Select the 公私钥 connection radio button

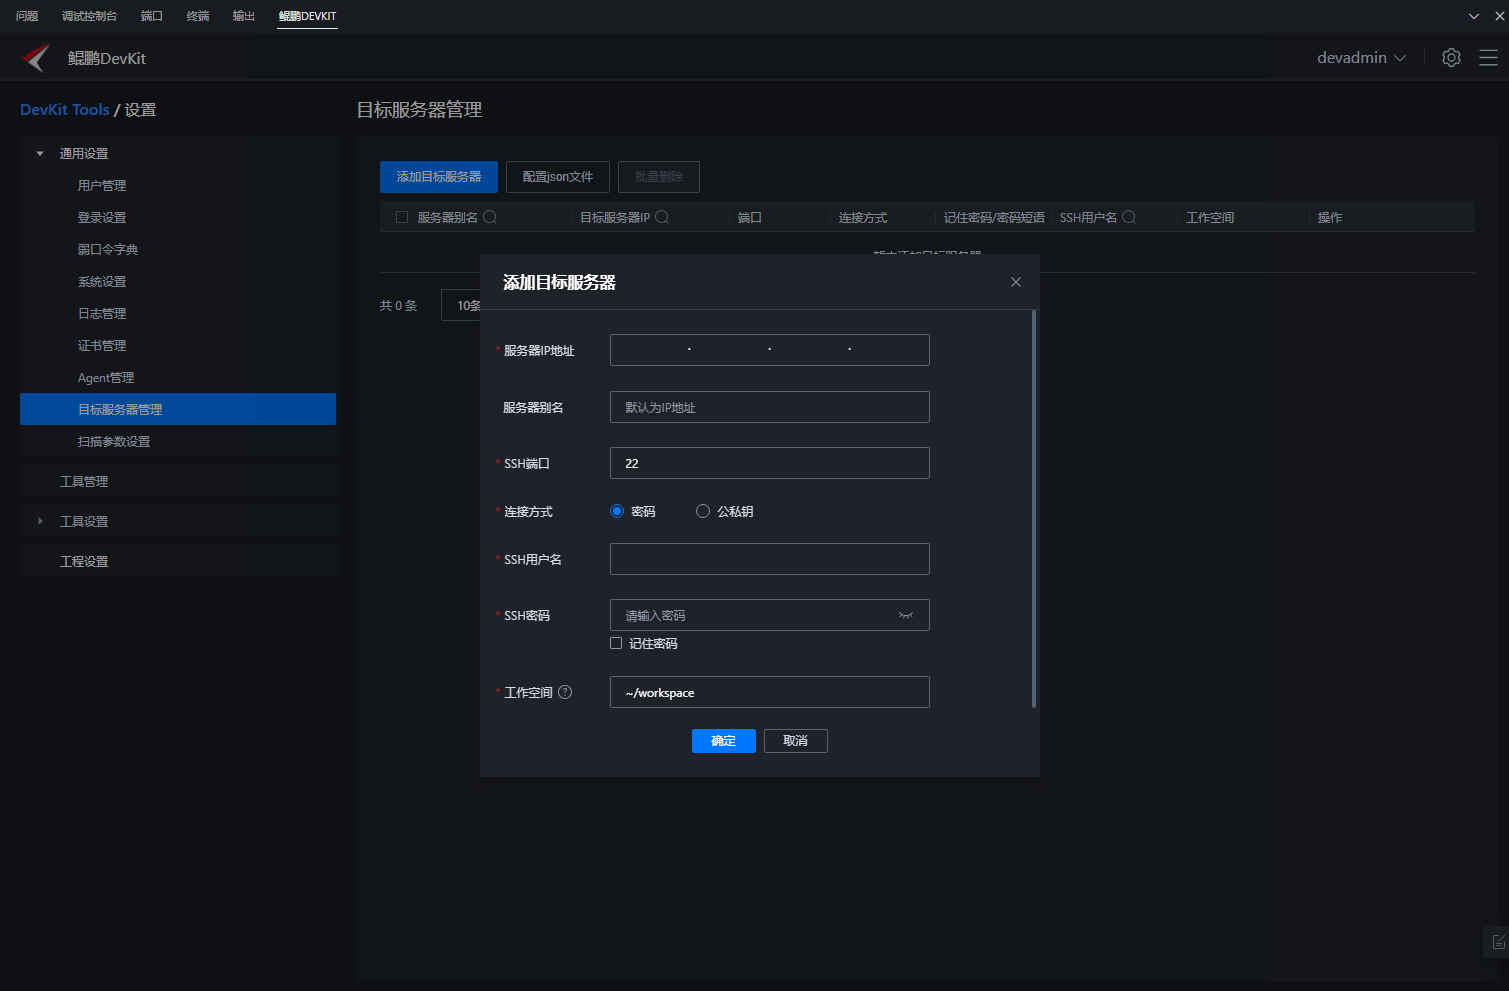tap(703, 511)
